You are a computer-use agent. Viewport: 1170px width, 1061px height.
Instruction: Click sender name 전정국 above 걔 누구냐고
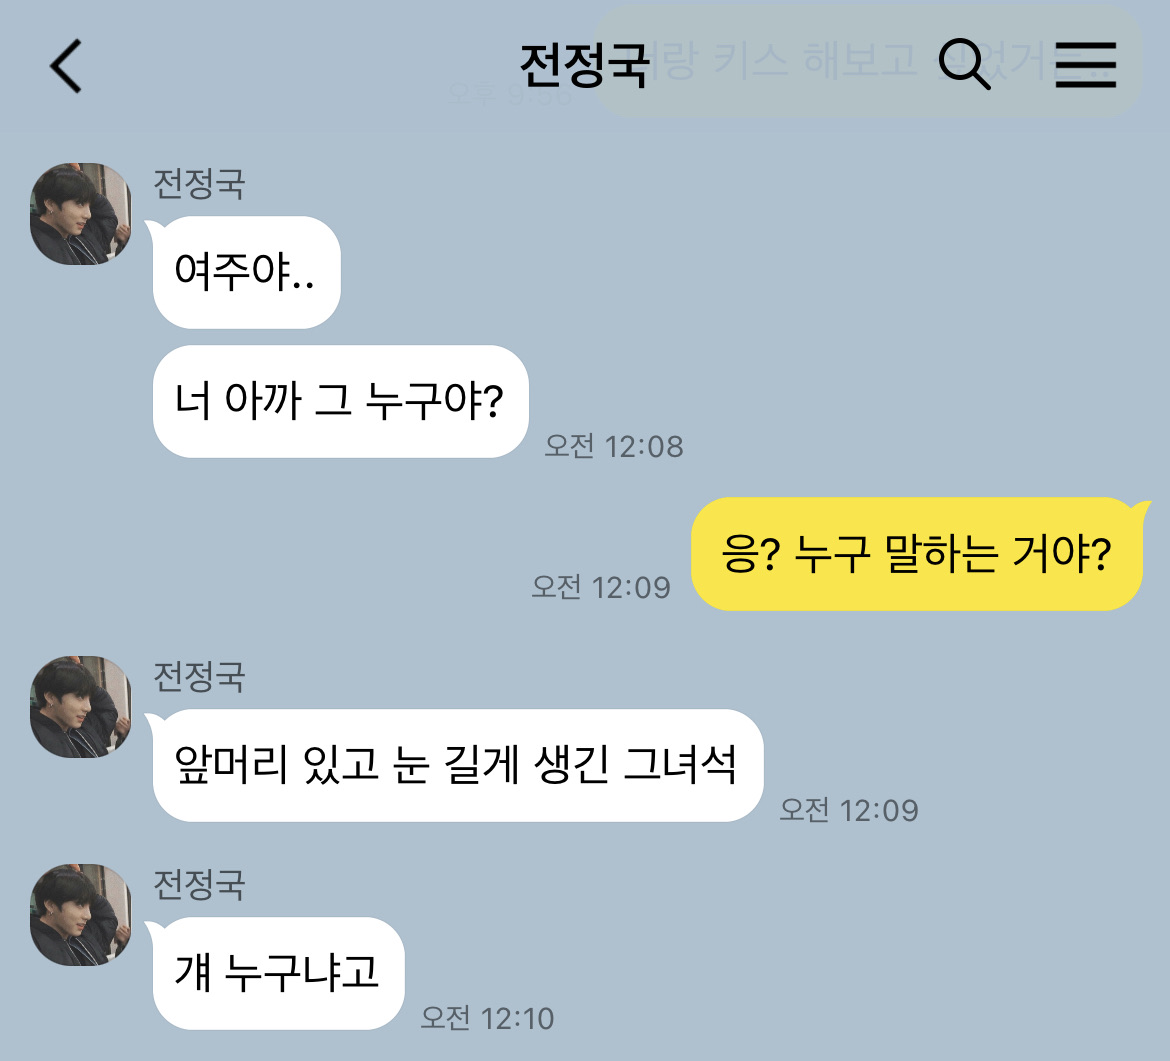pos(199,885)
